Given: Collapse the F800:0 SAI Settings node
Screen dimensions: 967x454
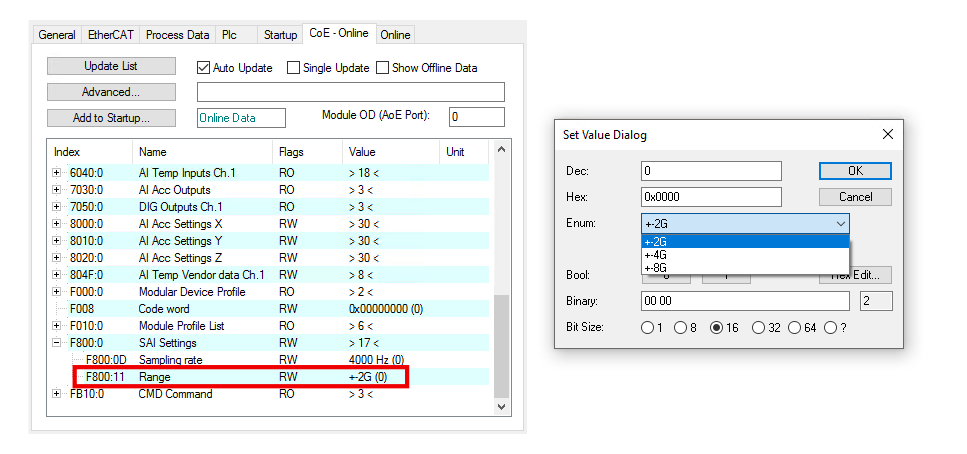Looking at the screenshot, I should (57, 343).
